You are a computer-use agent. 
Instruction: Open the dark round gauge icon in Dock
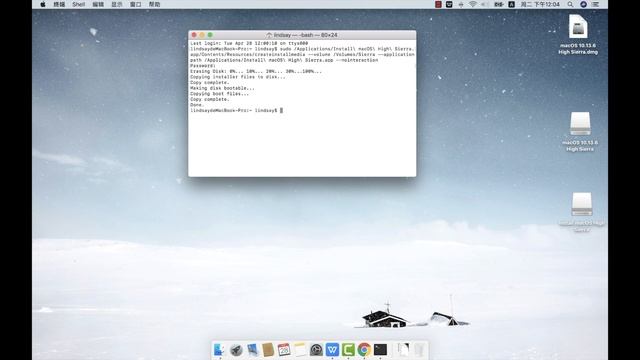(x=316, y=350)
